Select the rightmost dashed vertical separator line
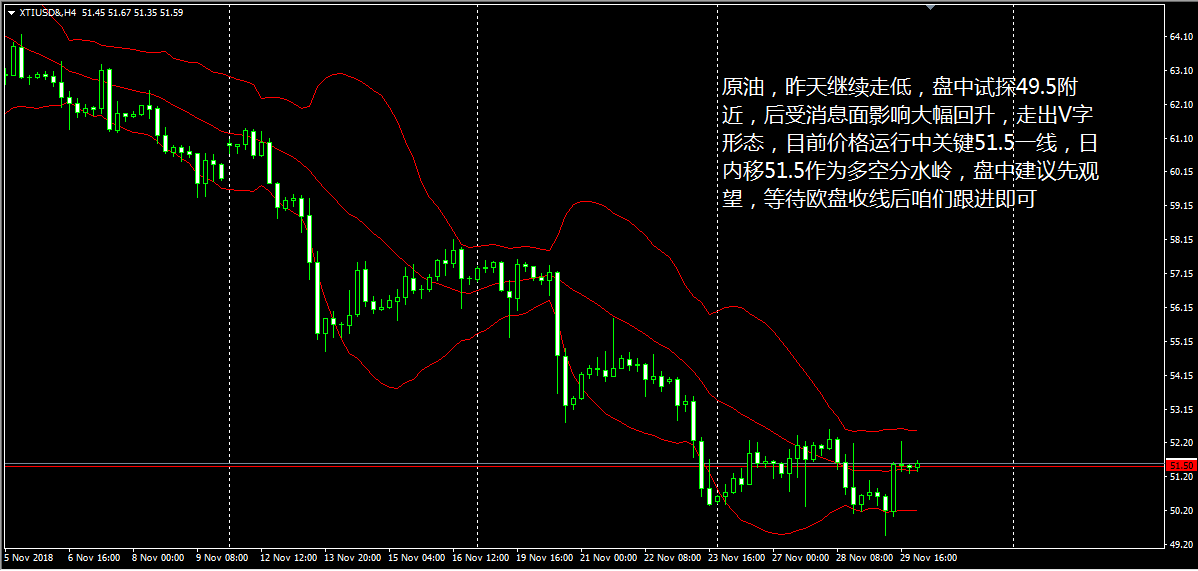 click(x=1013, y=275)
